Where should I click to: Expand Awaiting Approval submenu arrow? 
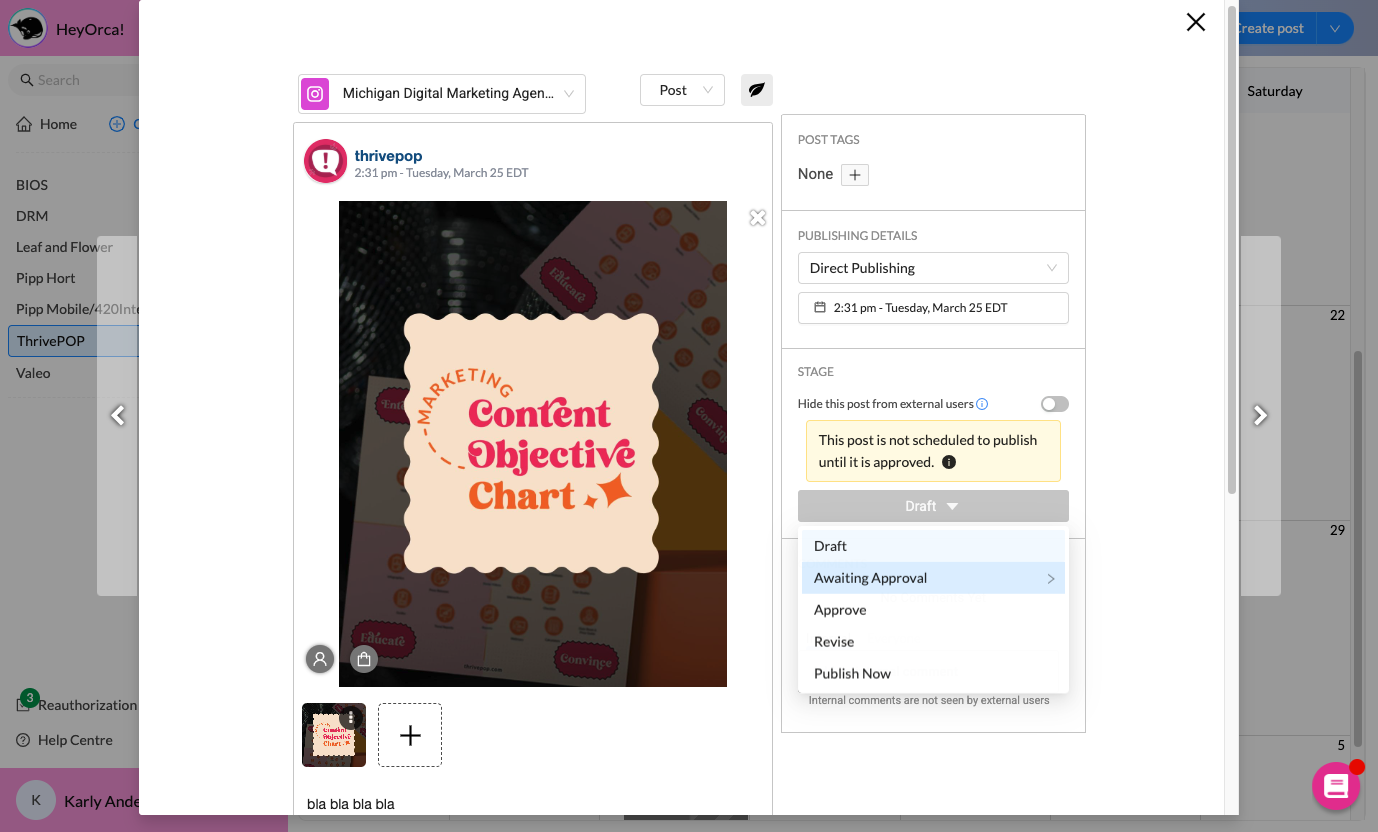pyautogui.click(x=1051, y=578)
